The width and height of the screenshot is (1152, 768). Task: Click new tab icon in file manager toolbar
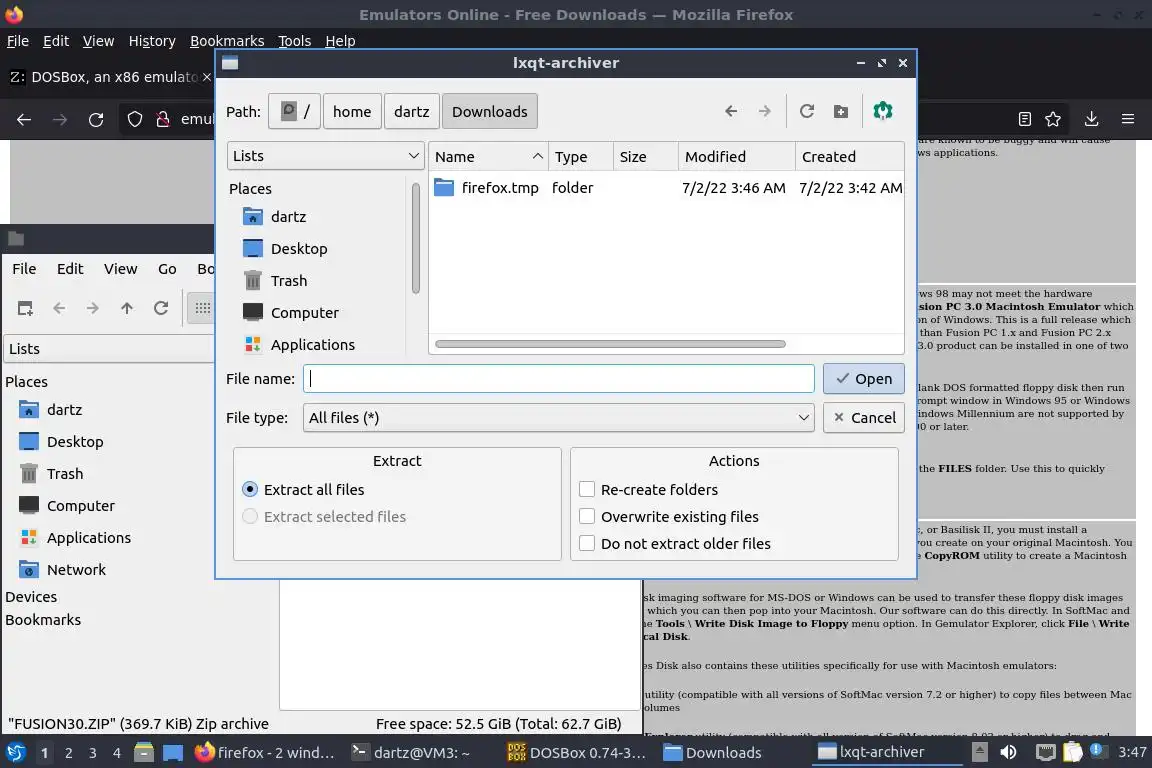pyautogui.click(x=25, y=308)
